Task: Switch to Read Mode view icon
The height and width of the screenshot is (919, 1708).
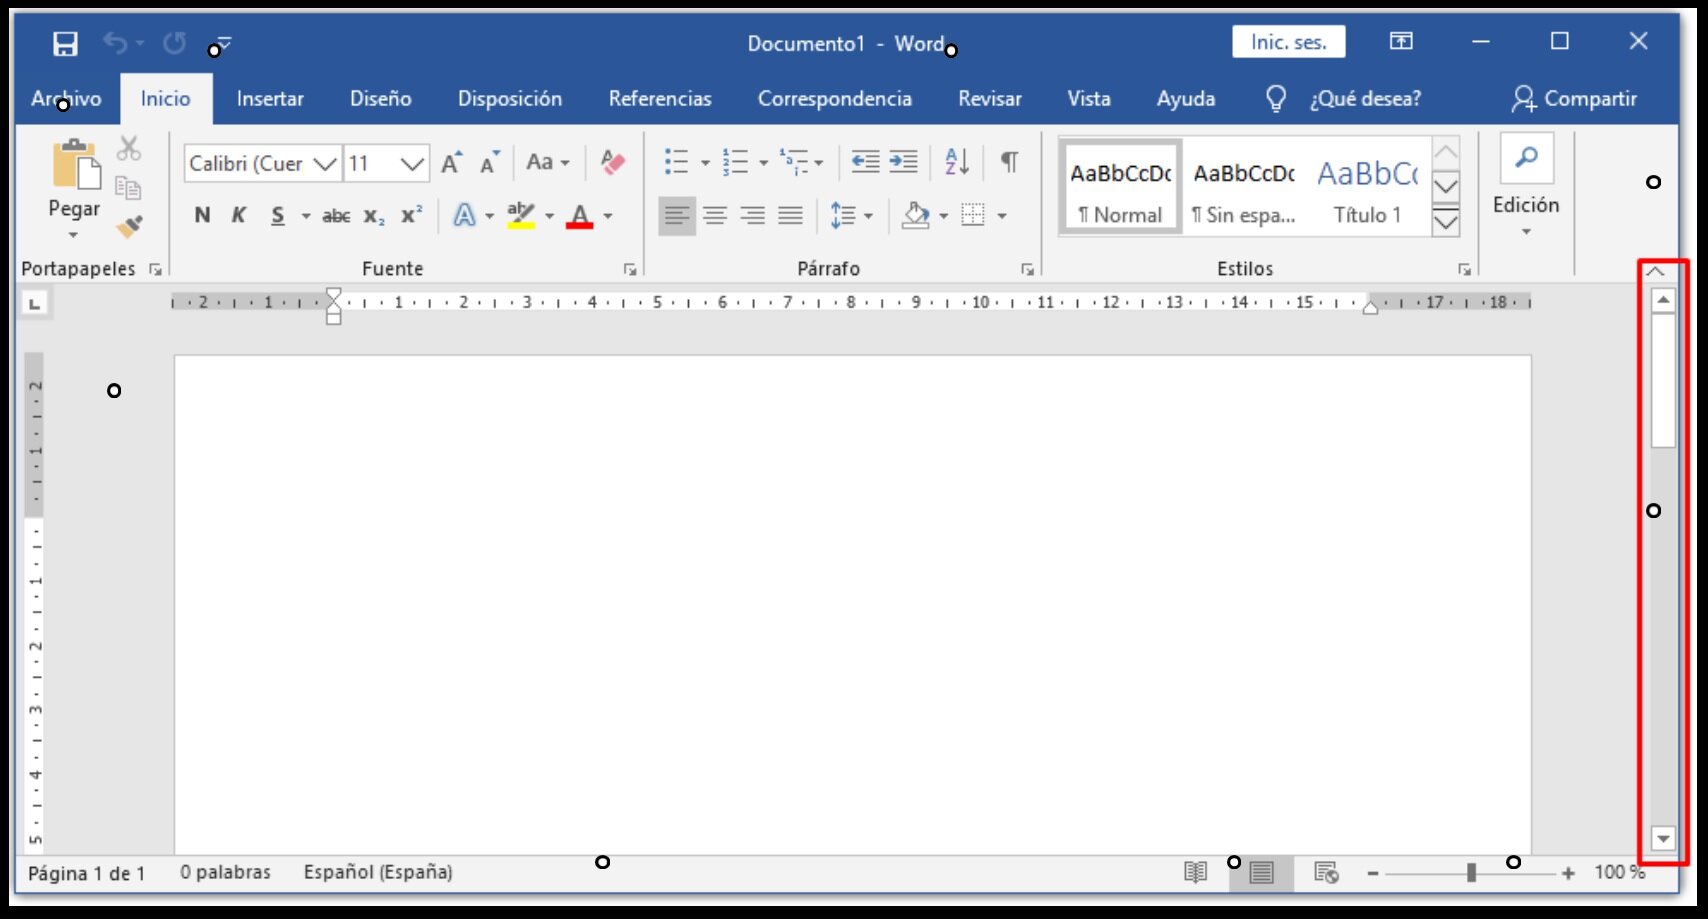Action: pyautogui.click(x=1195, y=873)
